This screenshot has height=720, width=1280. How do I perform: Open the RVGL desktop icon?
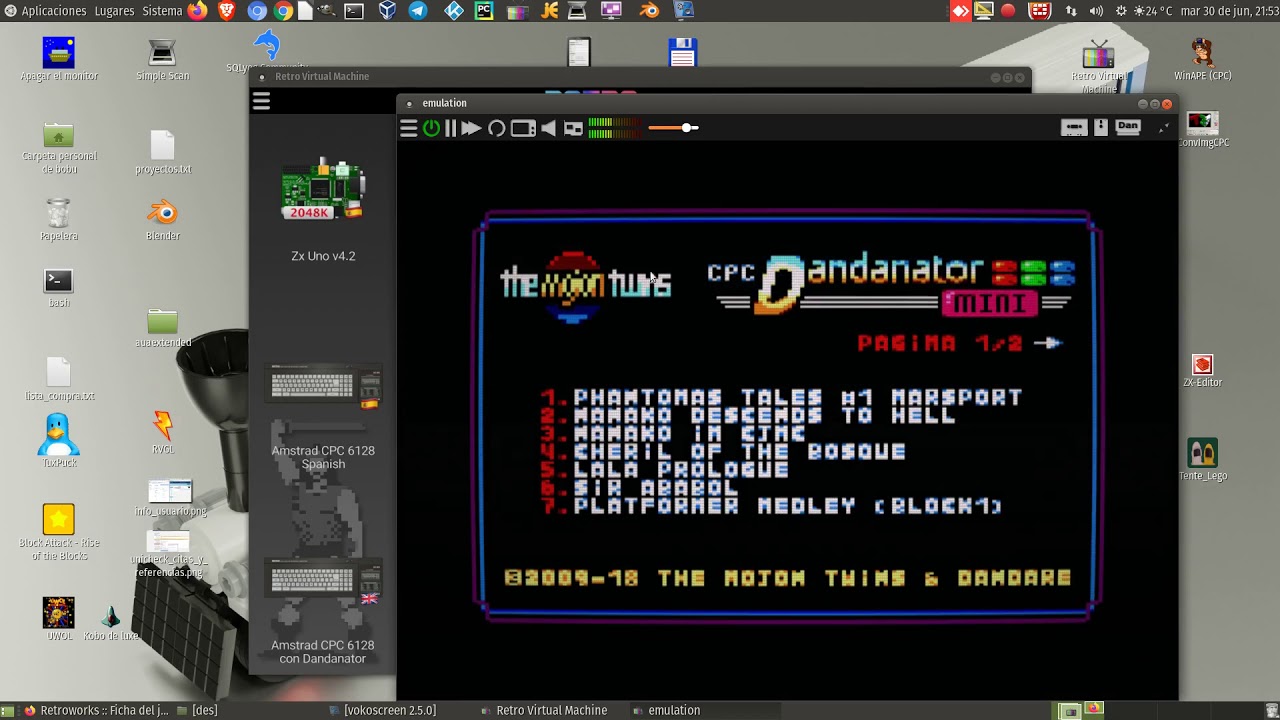point(162,432)
